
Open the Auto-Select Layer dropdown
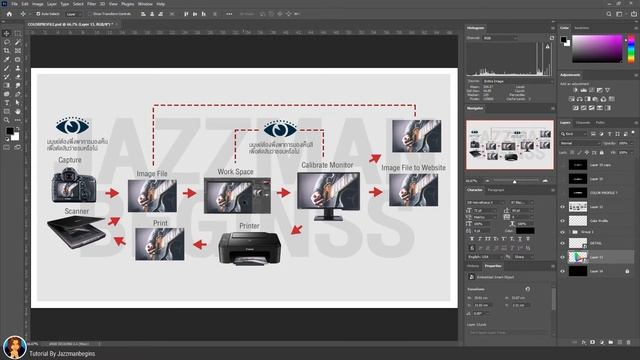(74, 14)
